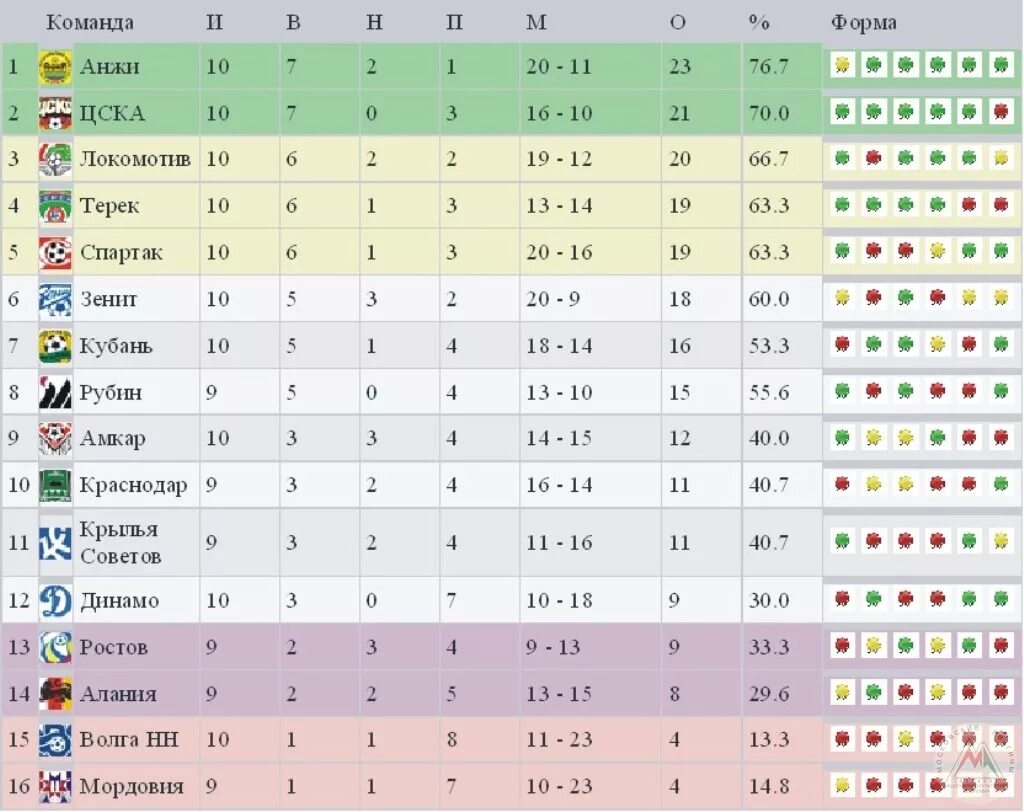Click the Анжи club logo
Viewport: 1024px width, 812px height.
pyautogui.click(x=55, y=67)
